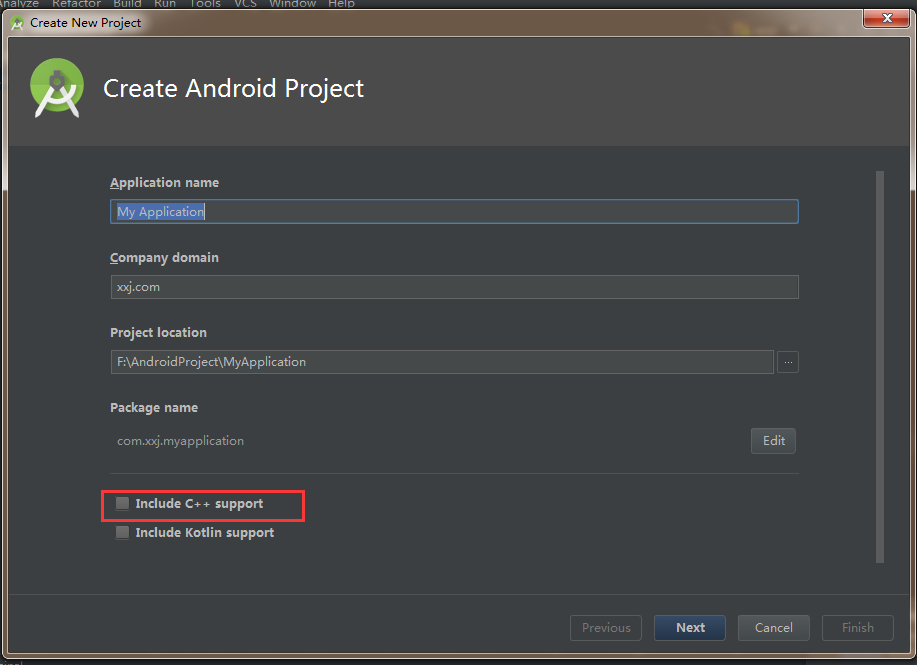Open the Refactor menu
This screenshot has height=665, width=917.
click(77, 4)
